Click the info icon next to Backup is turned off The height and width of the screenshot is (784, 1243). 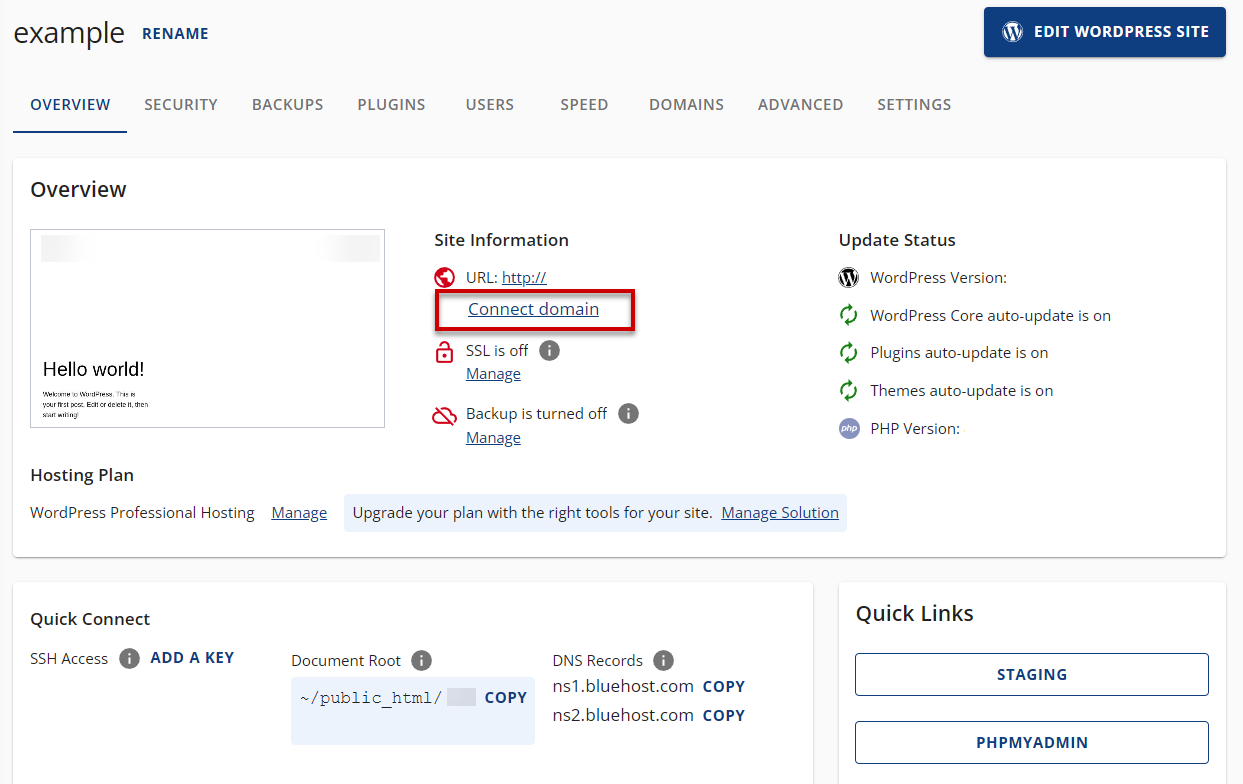pos(628,414)
